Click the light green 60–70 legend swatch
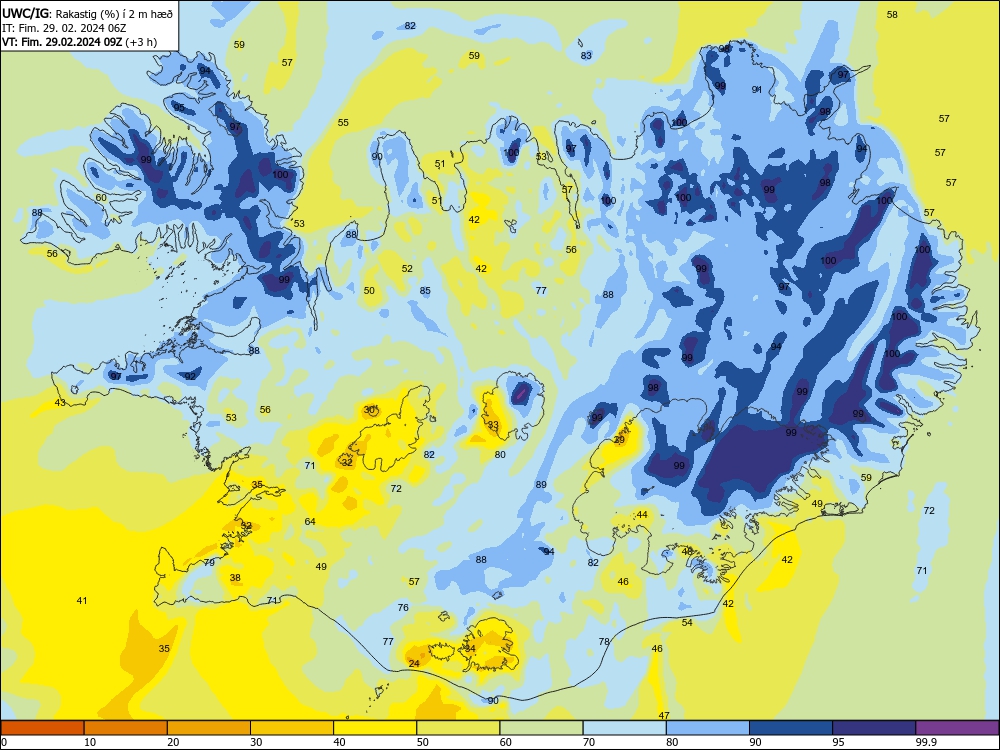The height and width of the screenshot is (750, 1000). (541, 728)
